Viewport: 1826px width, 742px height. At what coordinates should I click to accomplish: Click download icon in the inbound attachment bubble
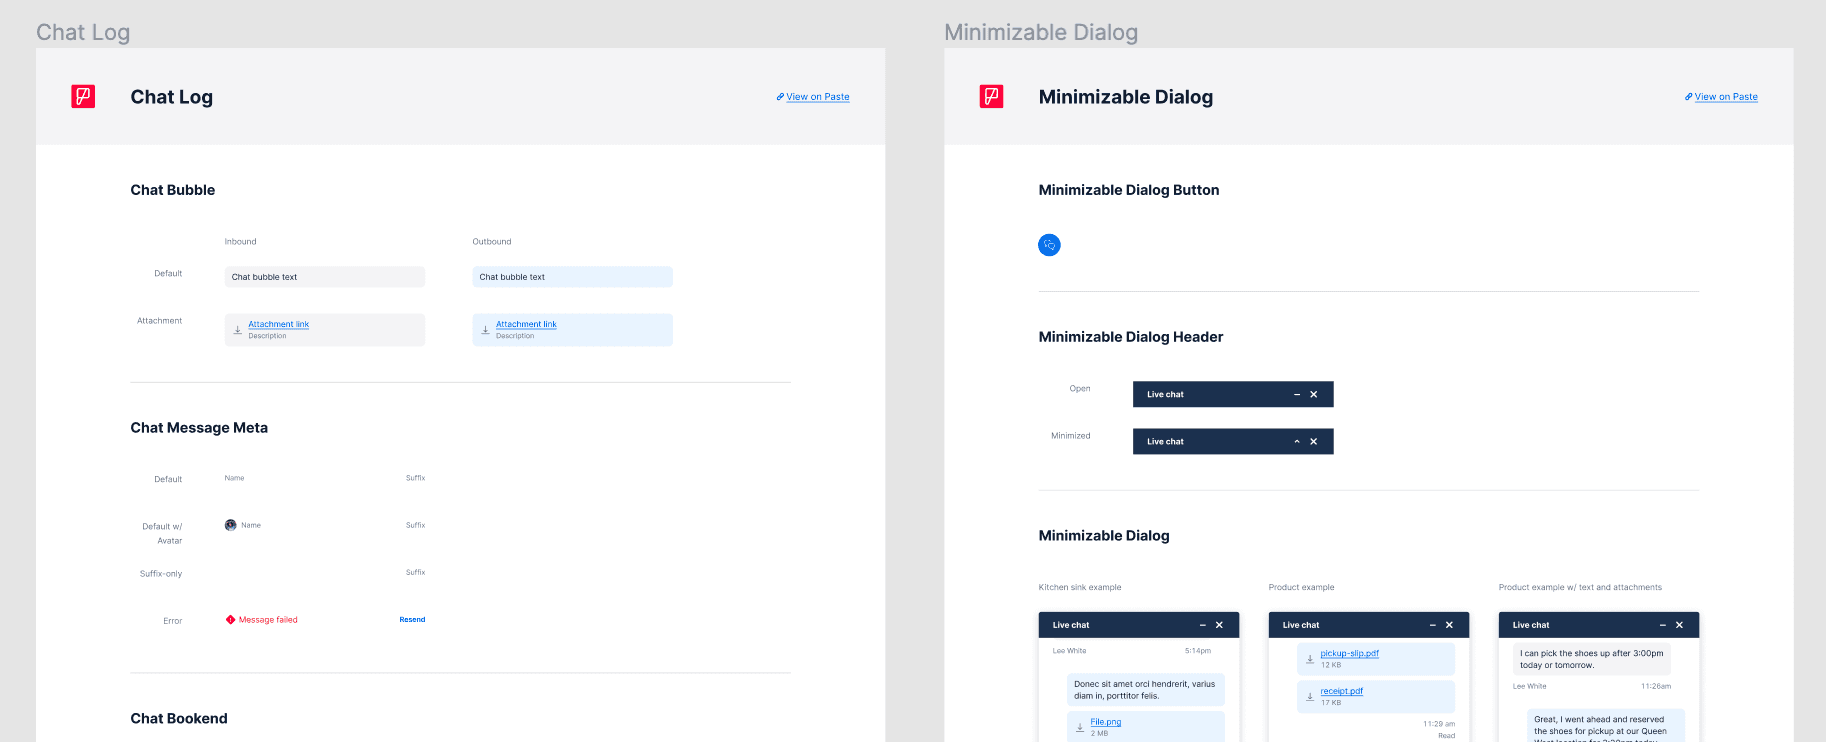(x=237, y=330)
